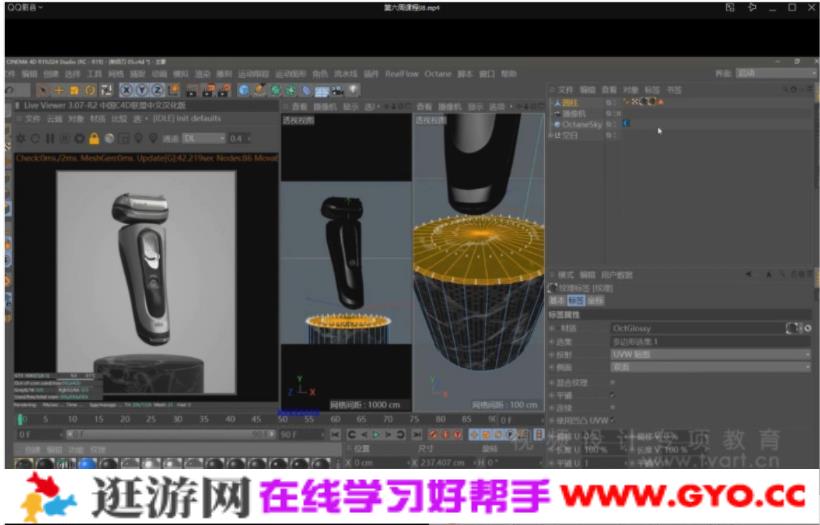The height and width of the screenshot is (525, 820).
Task: Open the Octane menu in menu bar
Action: point(438,74)
